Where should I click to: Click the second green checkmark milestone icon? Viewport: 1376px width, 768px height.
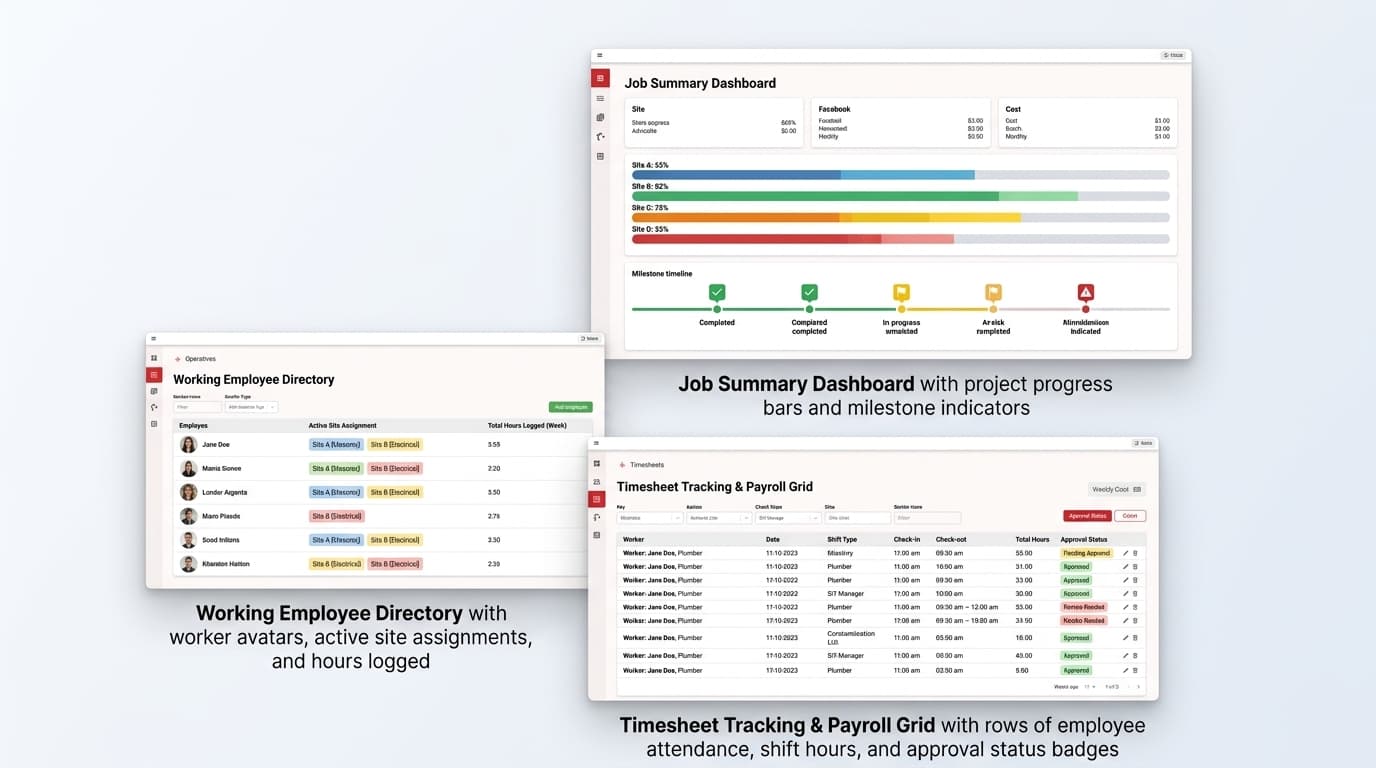(809, 293)
